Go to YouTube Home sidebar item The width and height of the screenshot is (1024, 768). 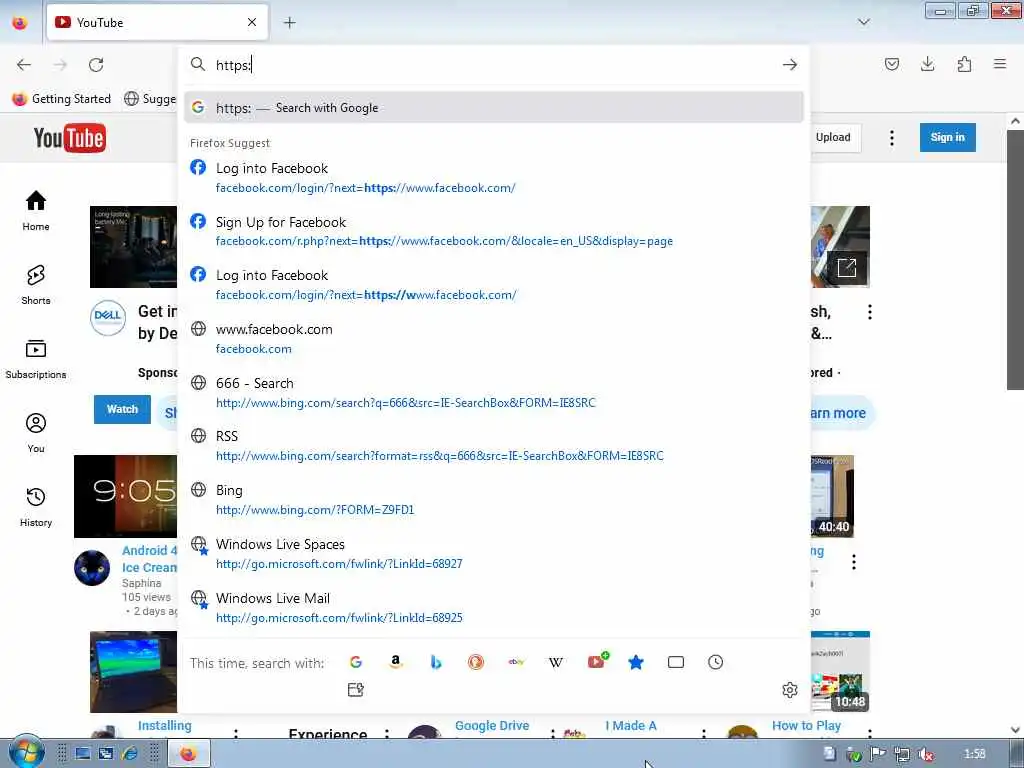click(36, 211)
